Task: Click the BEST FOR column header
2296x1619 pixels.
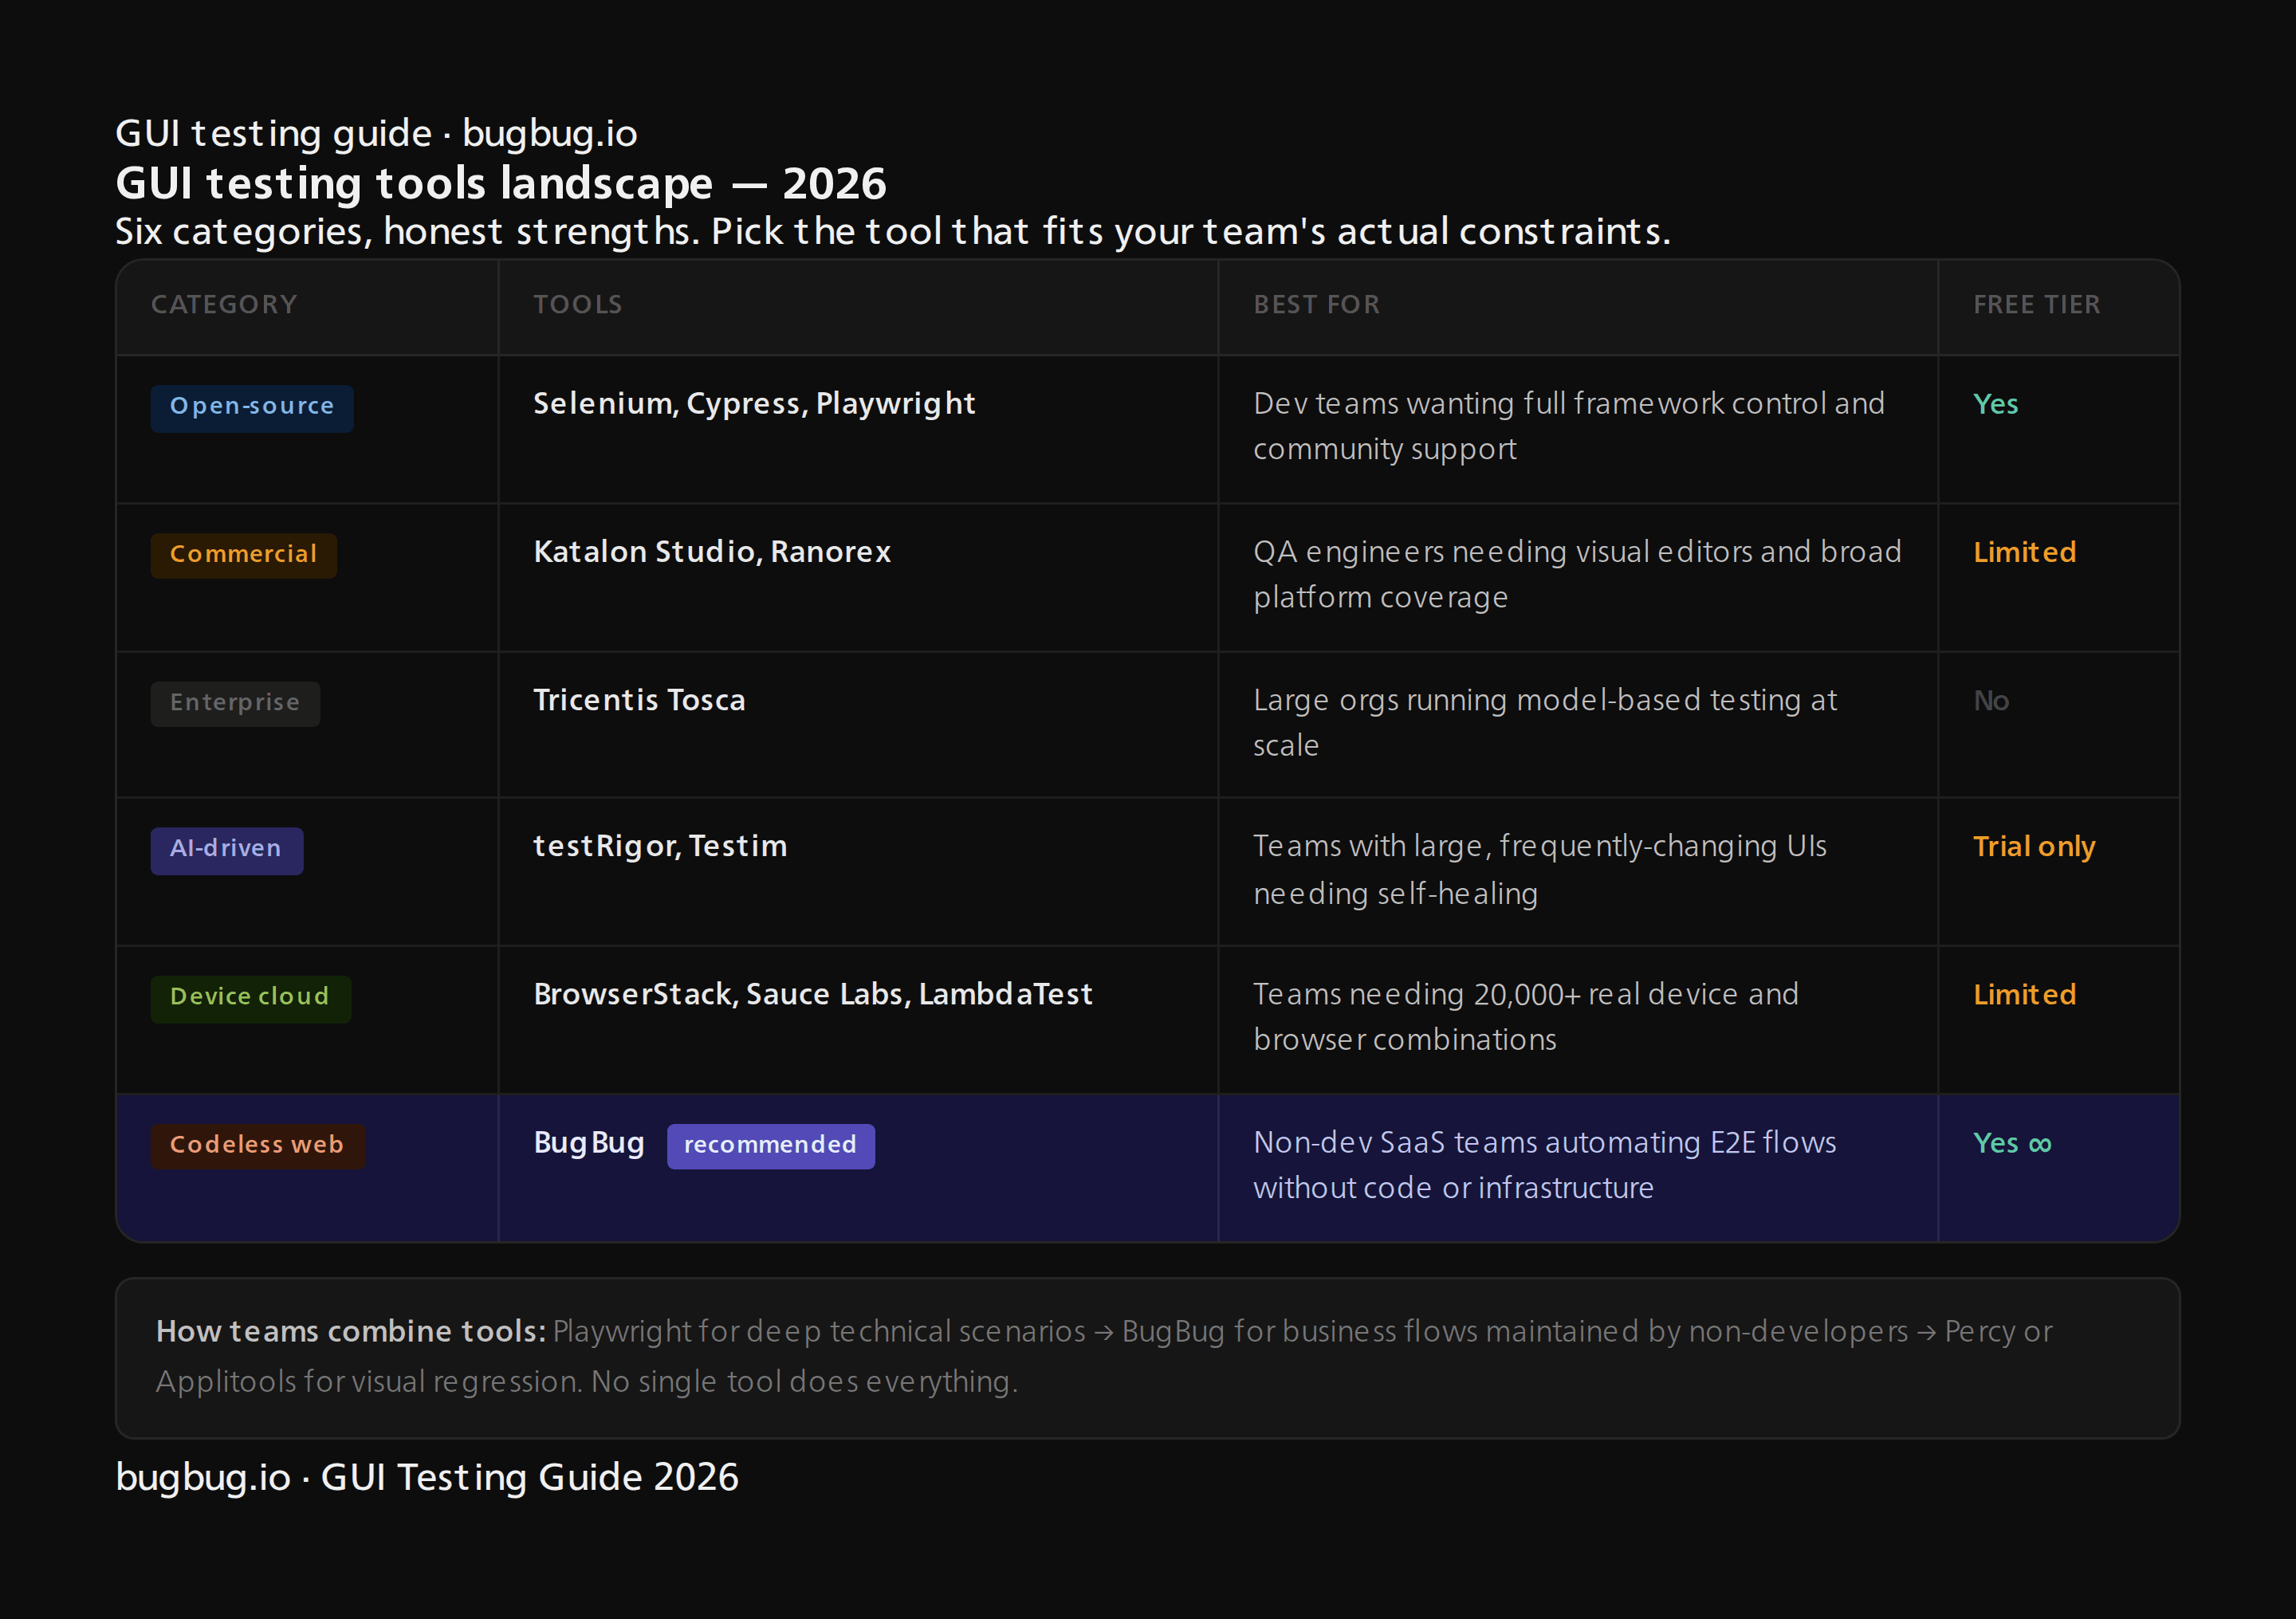Action: [x=1316, y=305]
